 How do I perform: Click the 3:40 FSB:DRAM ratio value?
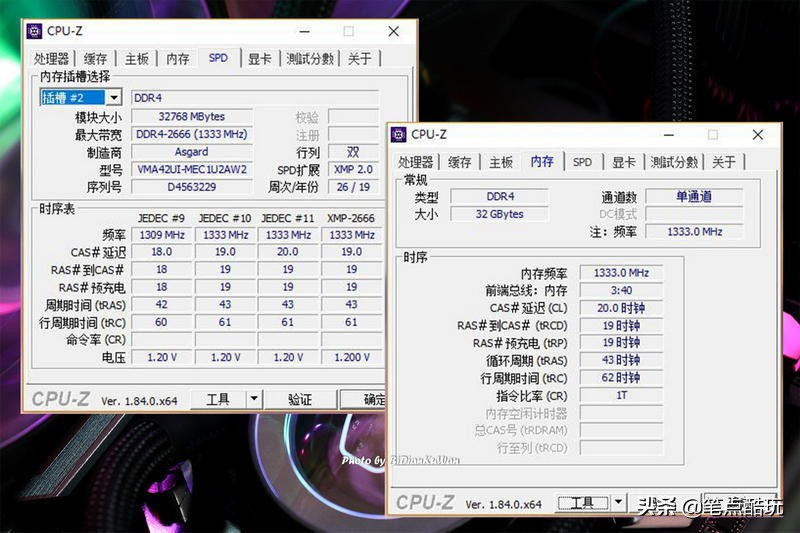pyautogui.click(x=621, y=290)
